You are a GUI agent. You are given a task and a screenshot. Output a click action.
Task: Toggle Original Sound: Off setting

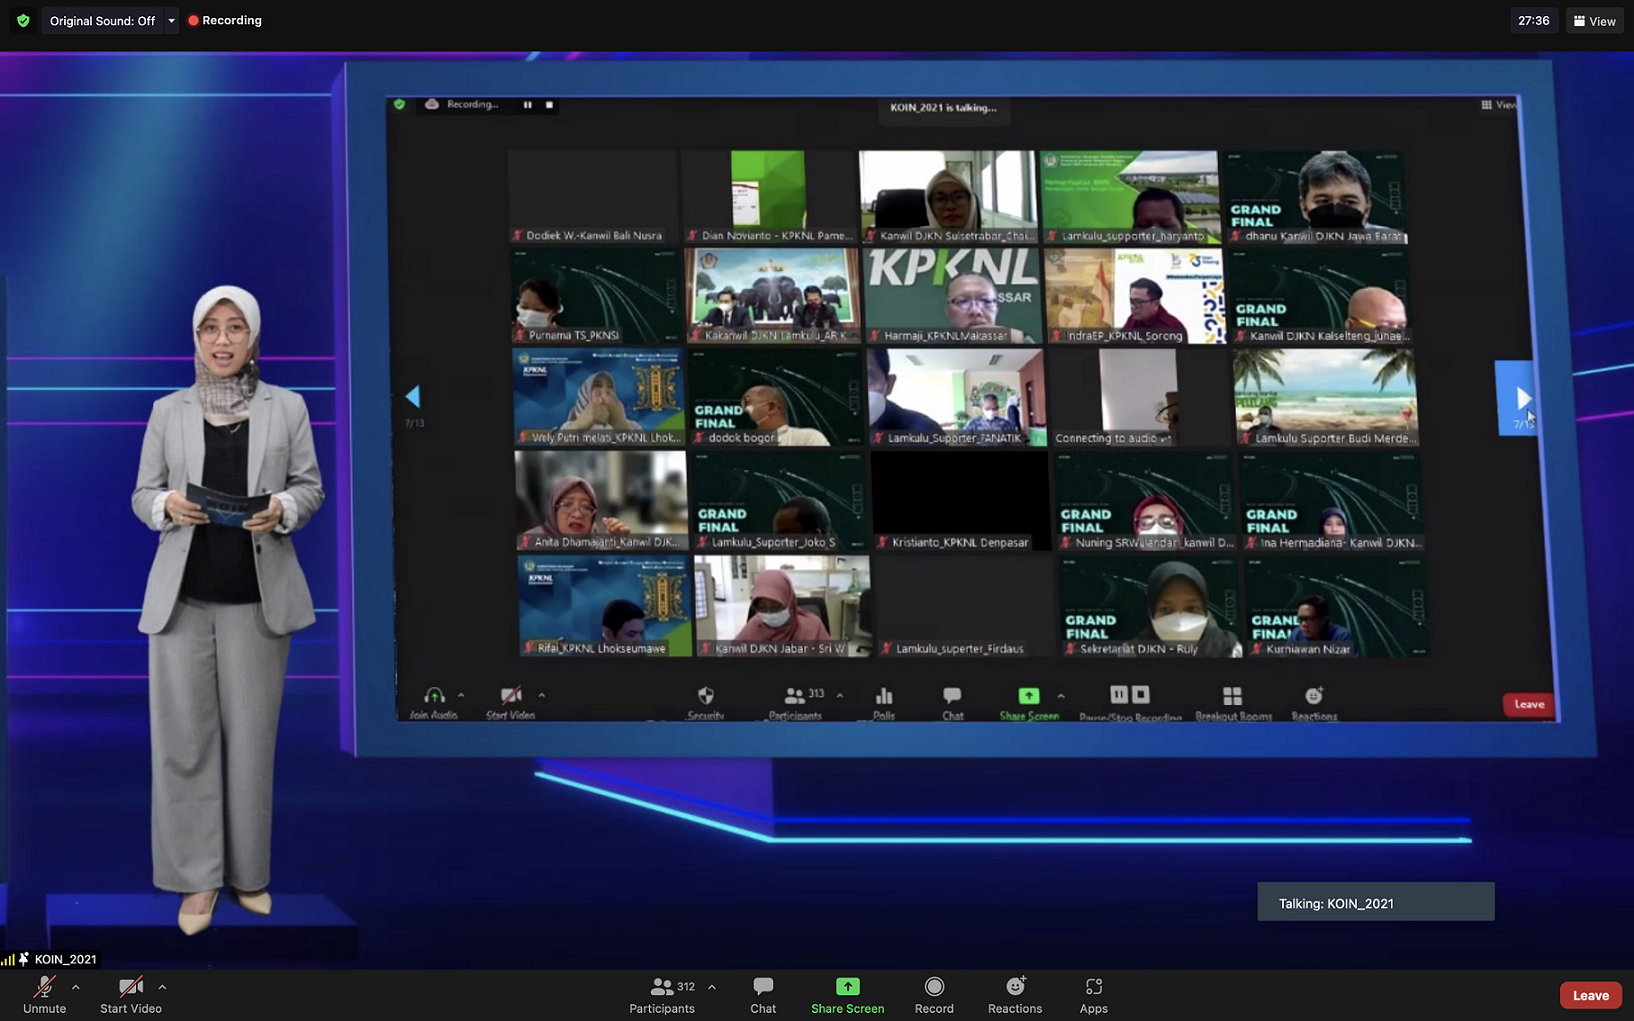coord(102,21)
